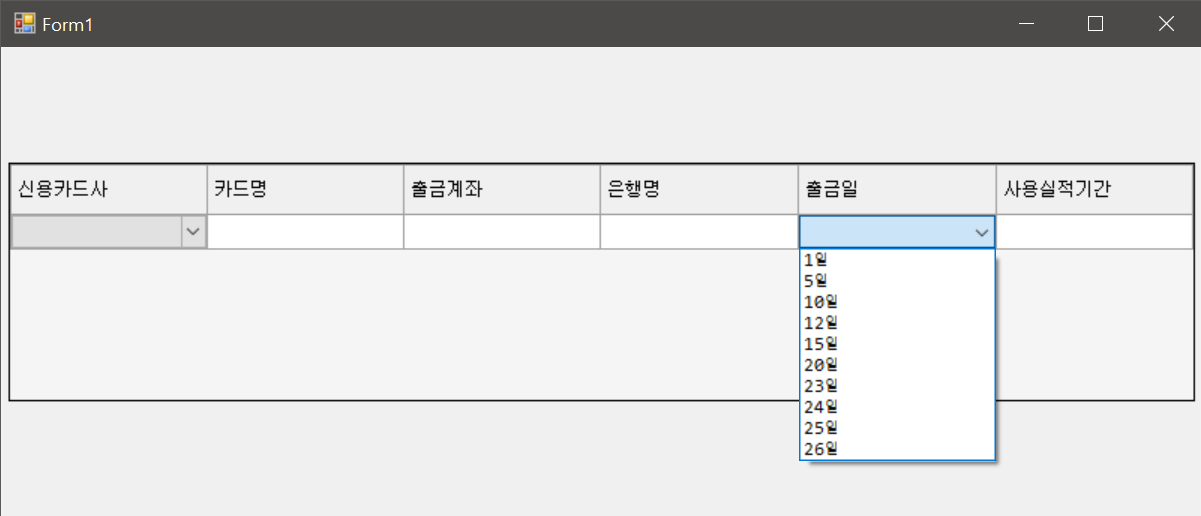Choose the 25일 option
The image size is (1201, 516).
click(897, 428)
